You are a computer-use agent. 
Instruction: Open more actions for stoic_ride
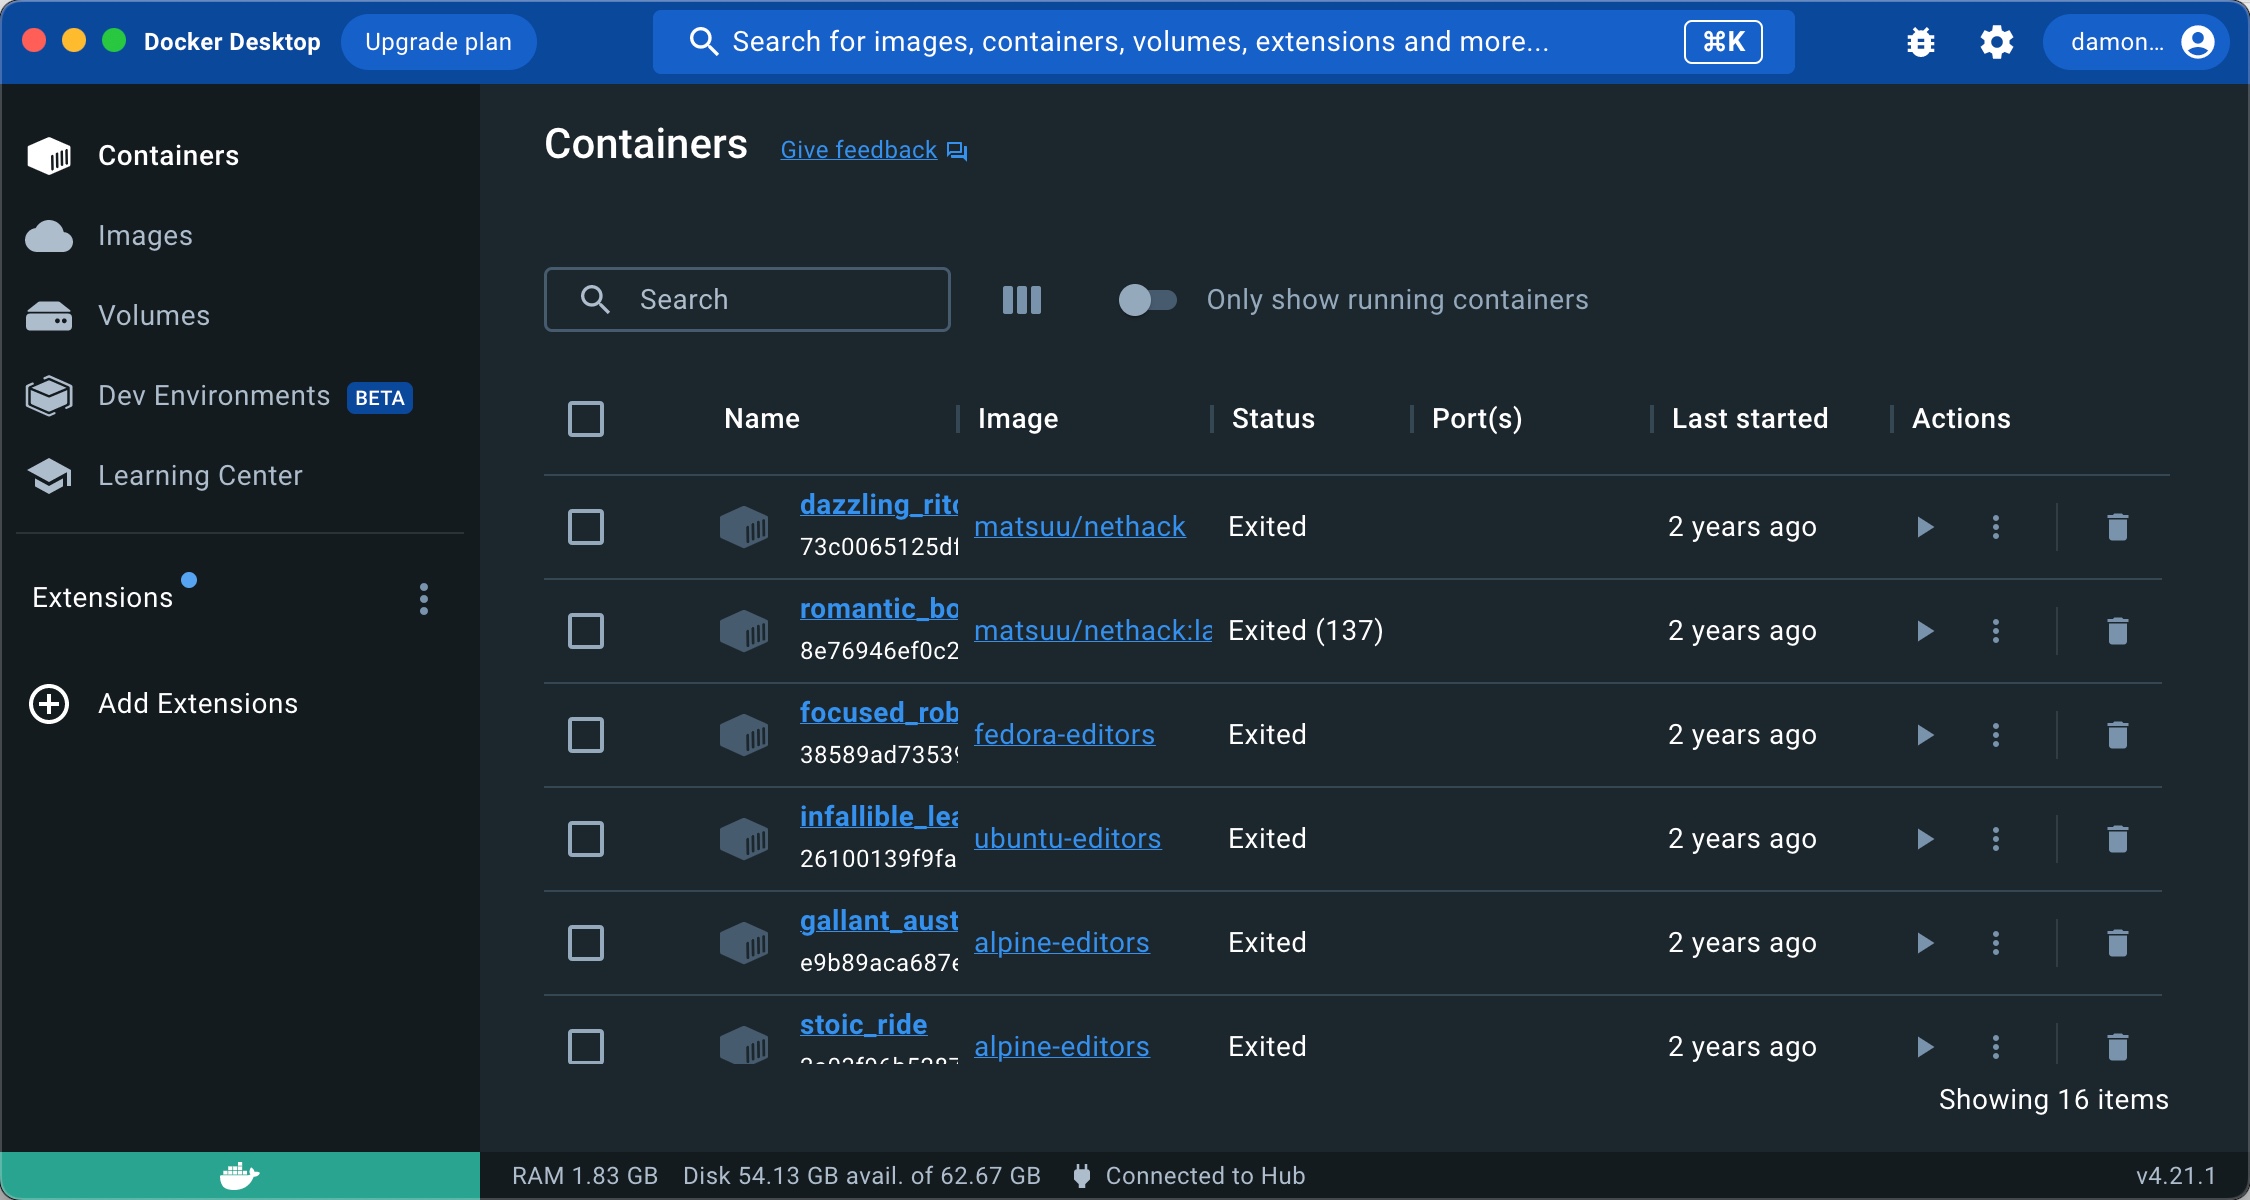click(1996, 1047)
